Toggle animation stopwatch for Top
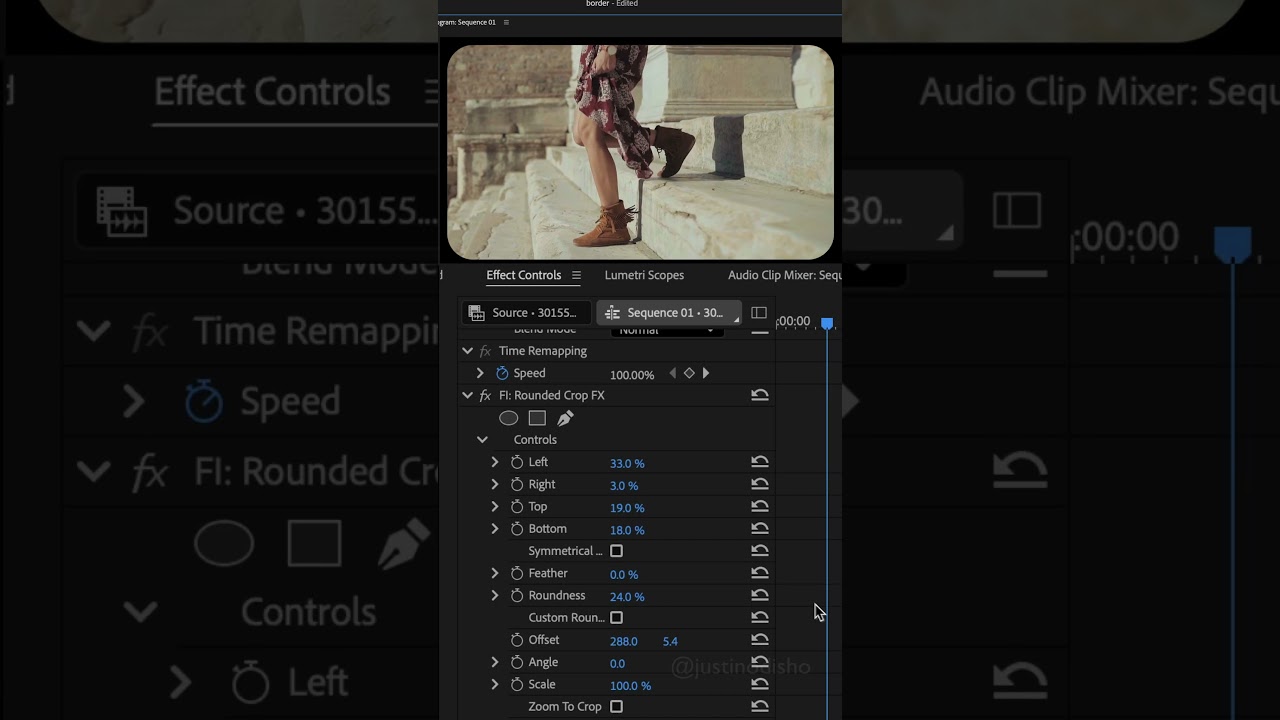This screenshot has height=720, width=1280. [517, 506]
